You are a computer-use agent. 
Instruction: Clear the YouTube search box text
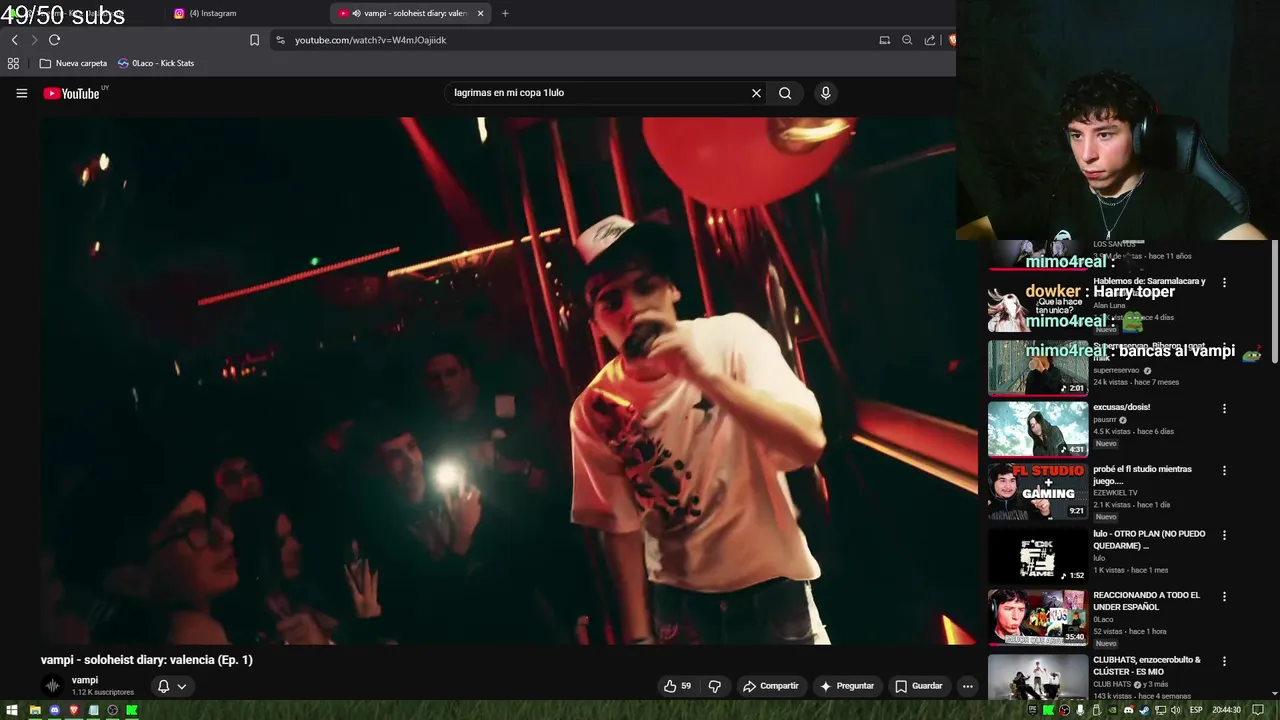point(756,93)
